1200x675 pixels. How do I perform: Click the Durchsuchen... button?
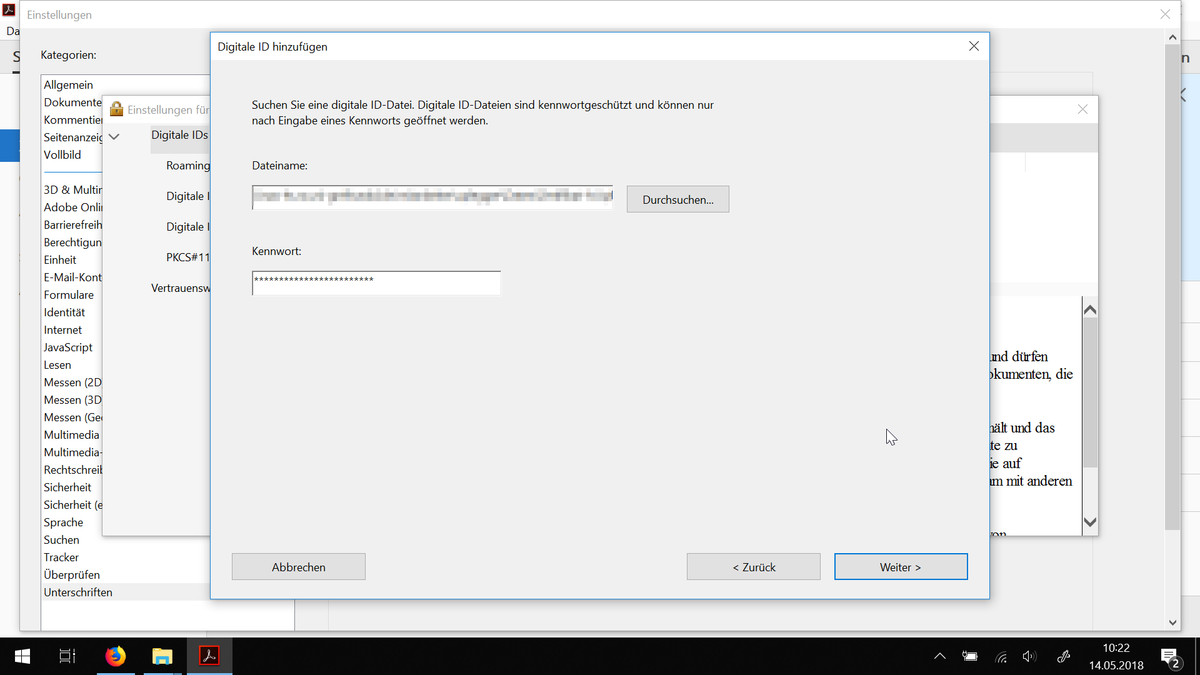coord(678,200)
